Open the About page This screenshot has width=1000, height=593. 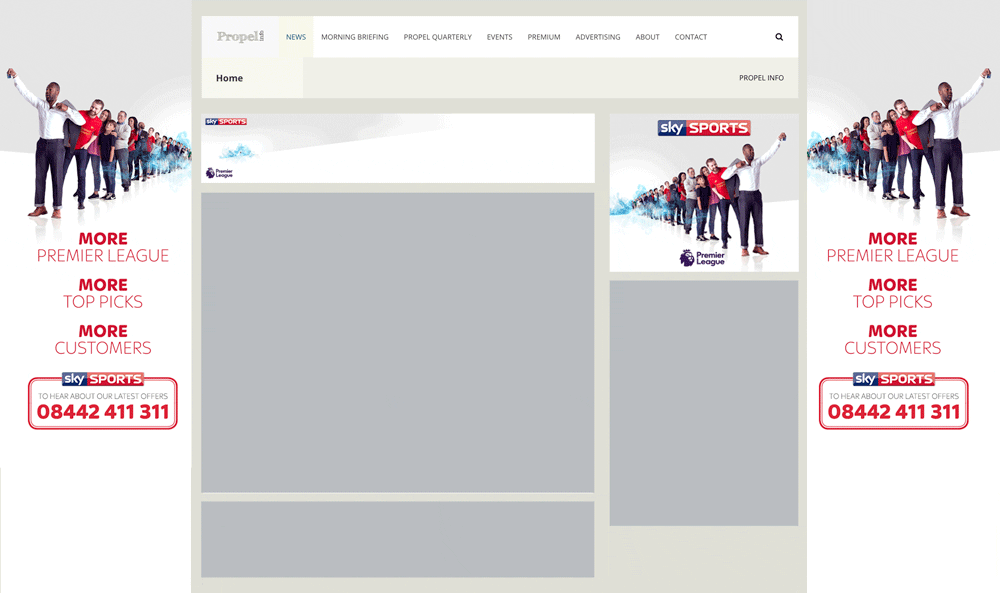click(647, 37)
